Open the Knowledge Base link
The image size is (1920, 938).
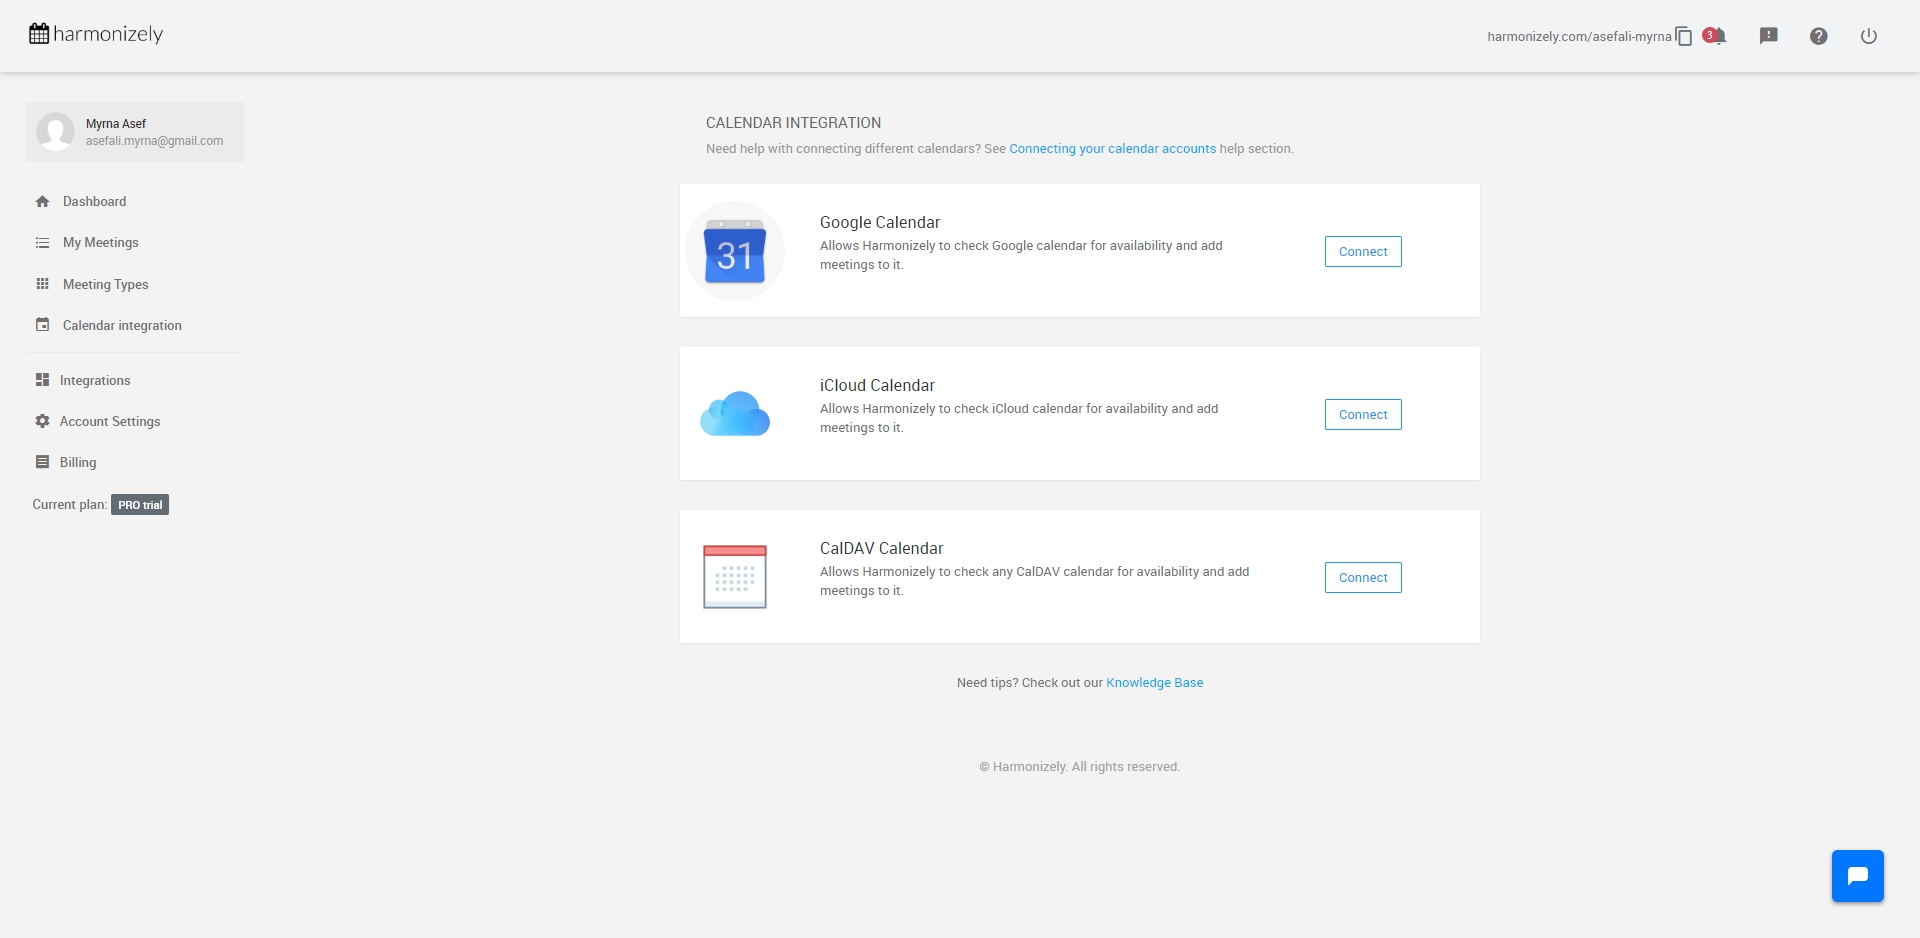1154,683
